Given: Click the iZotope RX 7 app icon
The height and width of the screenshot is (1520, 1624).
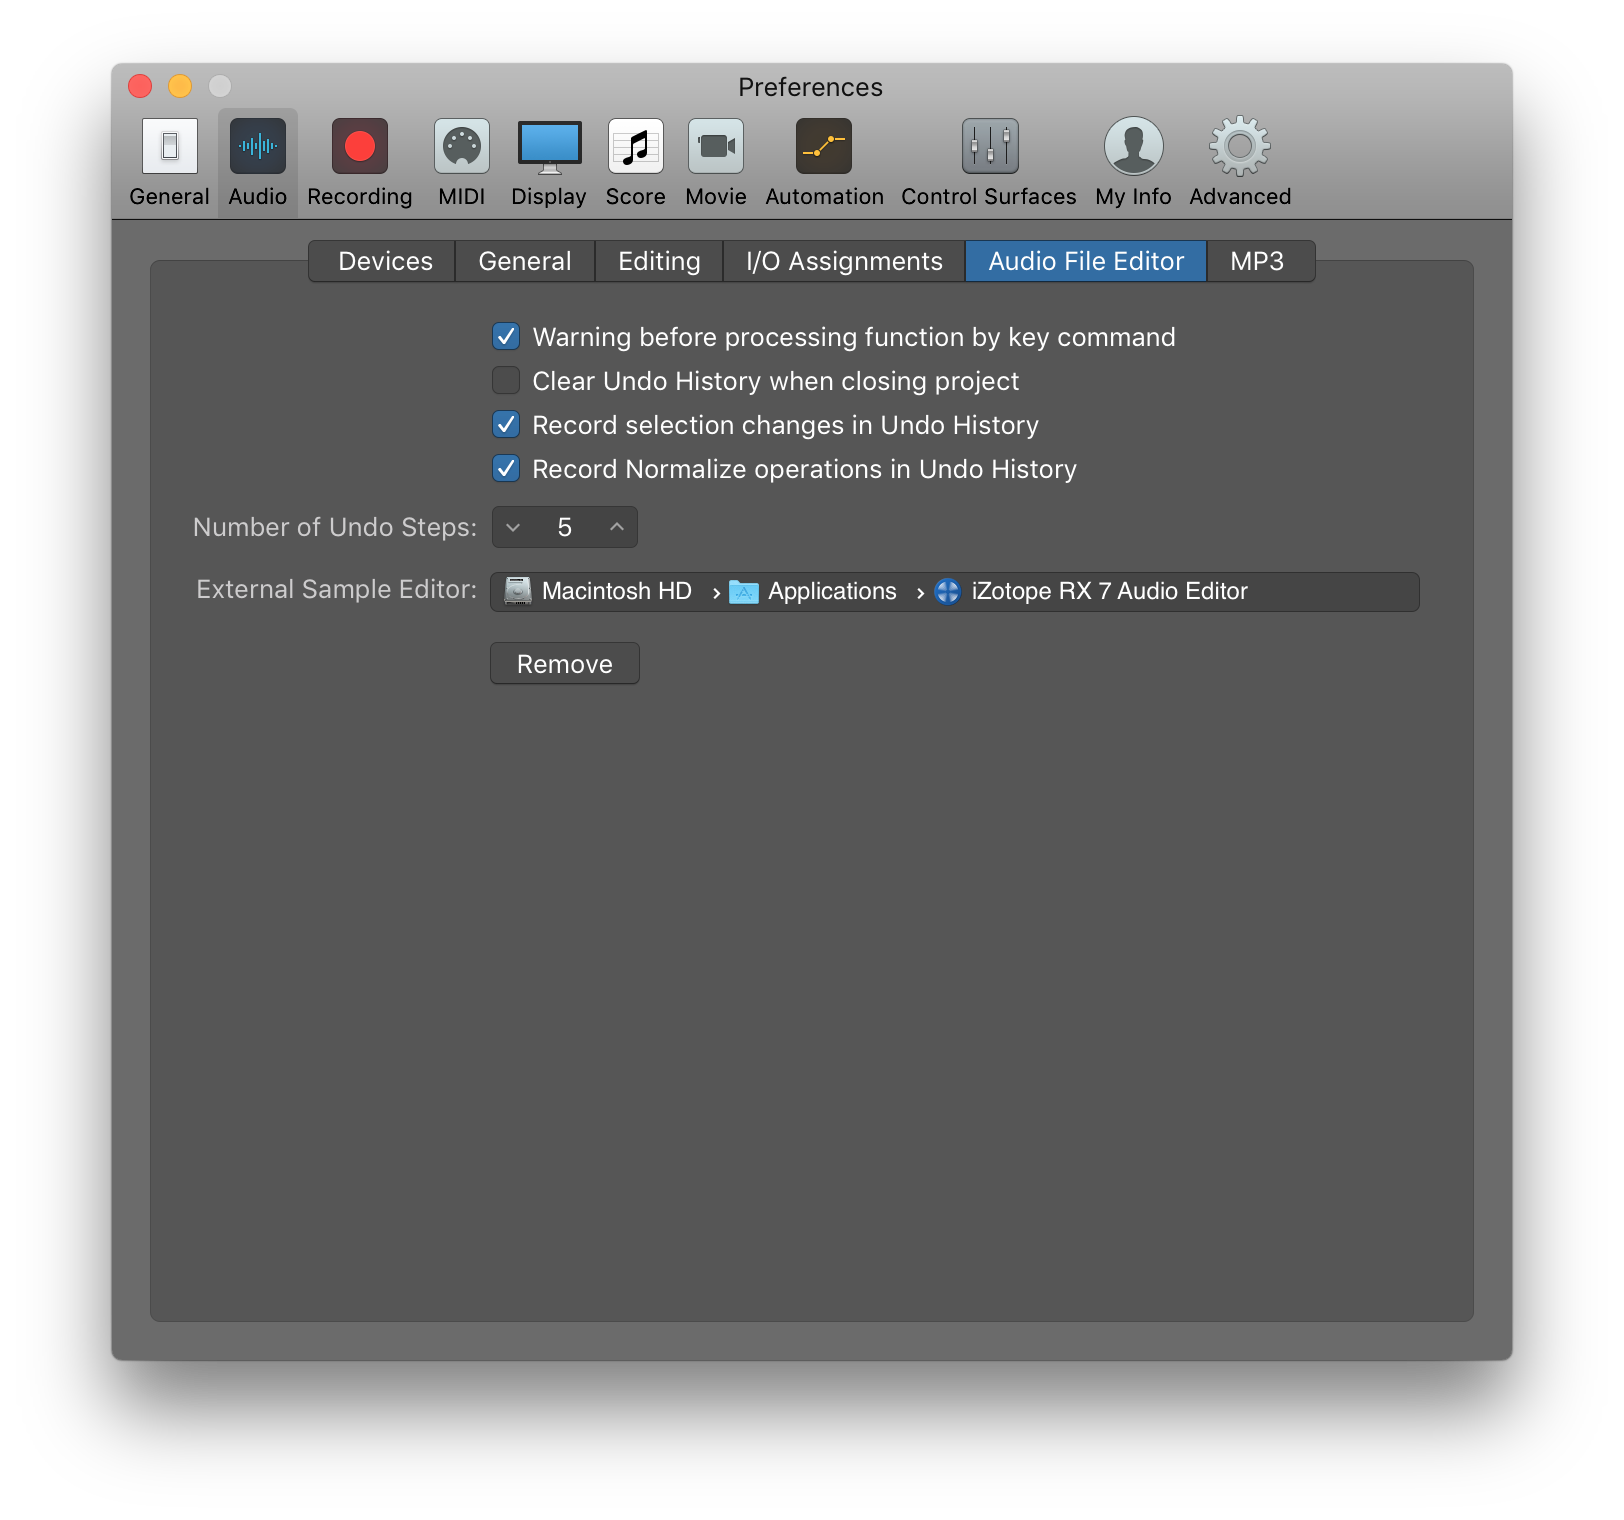Looking at the screenshot, I should pos(947,592).
